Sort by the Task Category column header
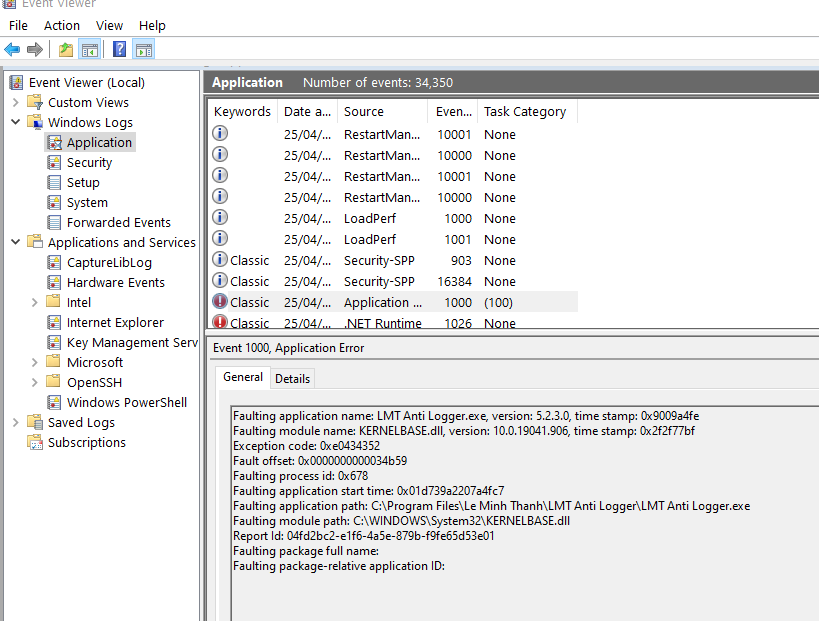 pyautogui.click(x=528, y=112)
